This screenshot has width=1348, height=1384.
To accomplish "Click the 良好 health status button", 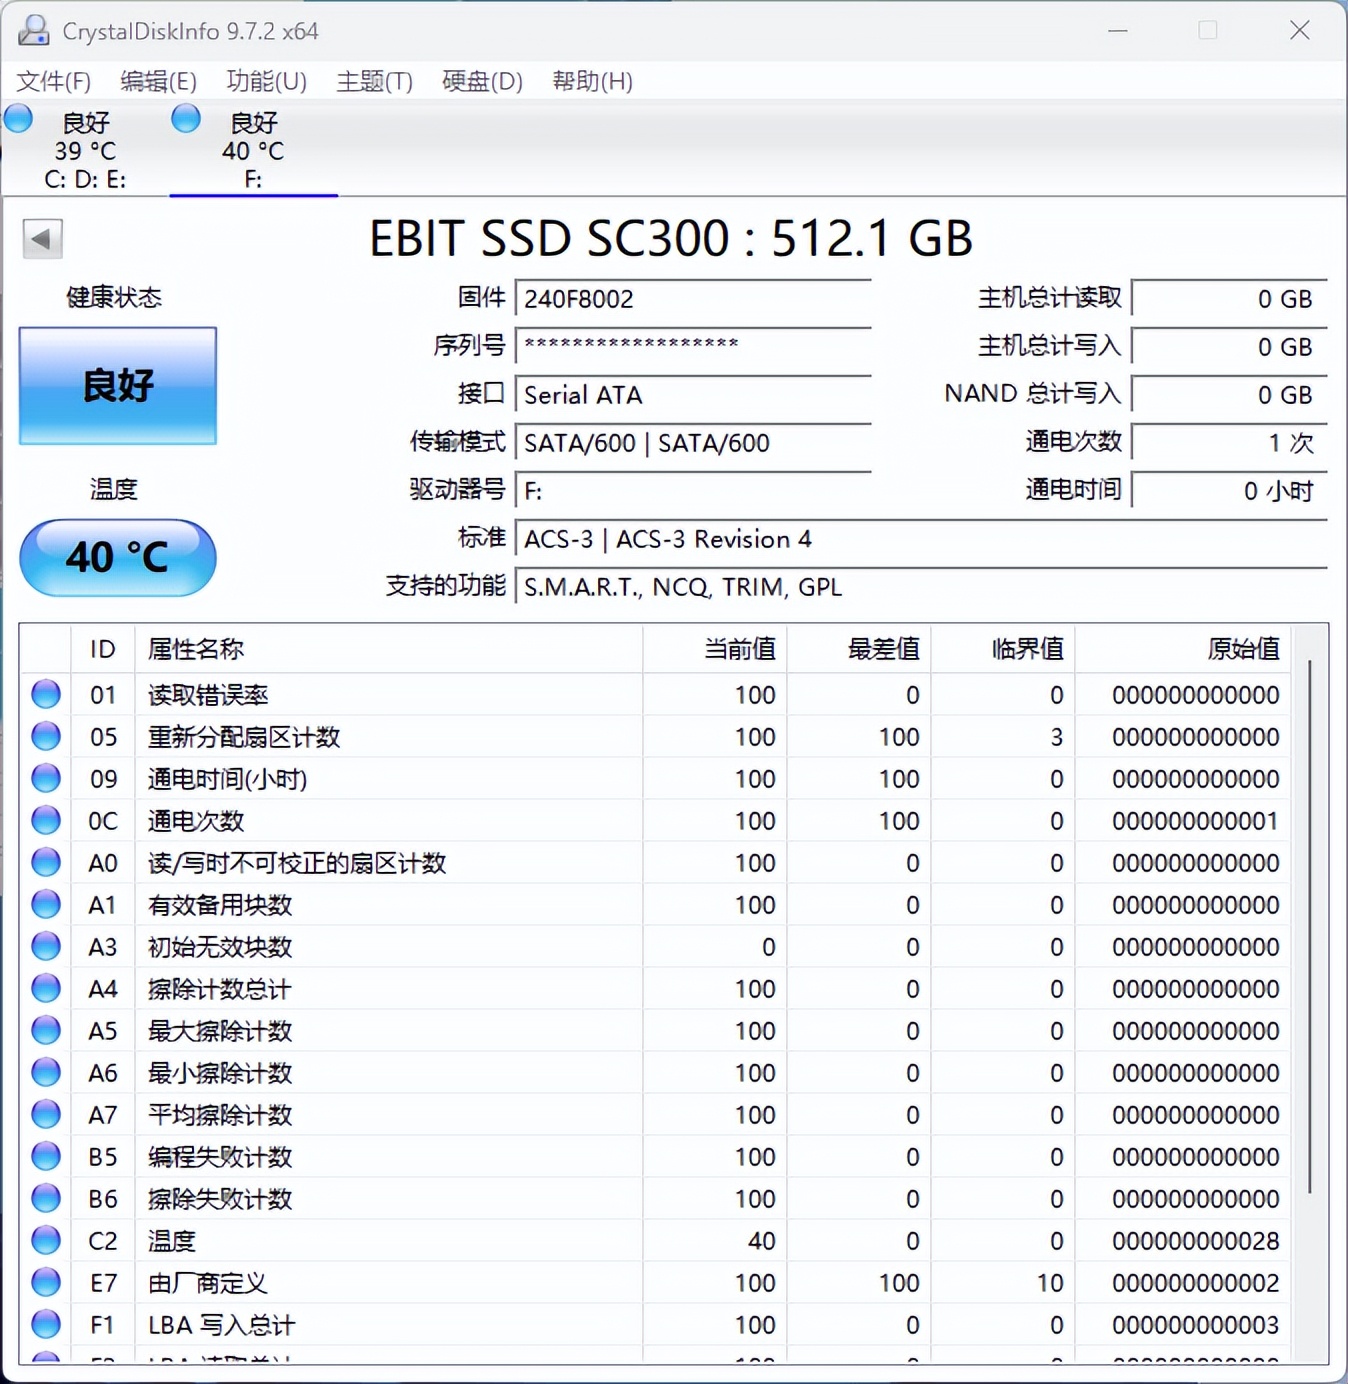I will tap(117, 386).
